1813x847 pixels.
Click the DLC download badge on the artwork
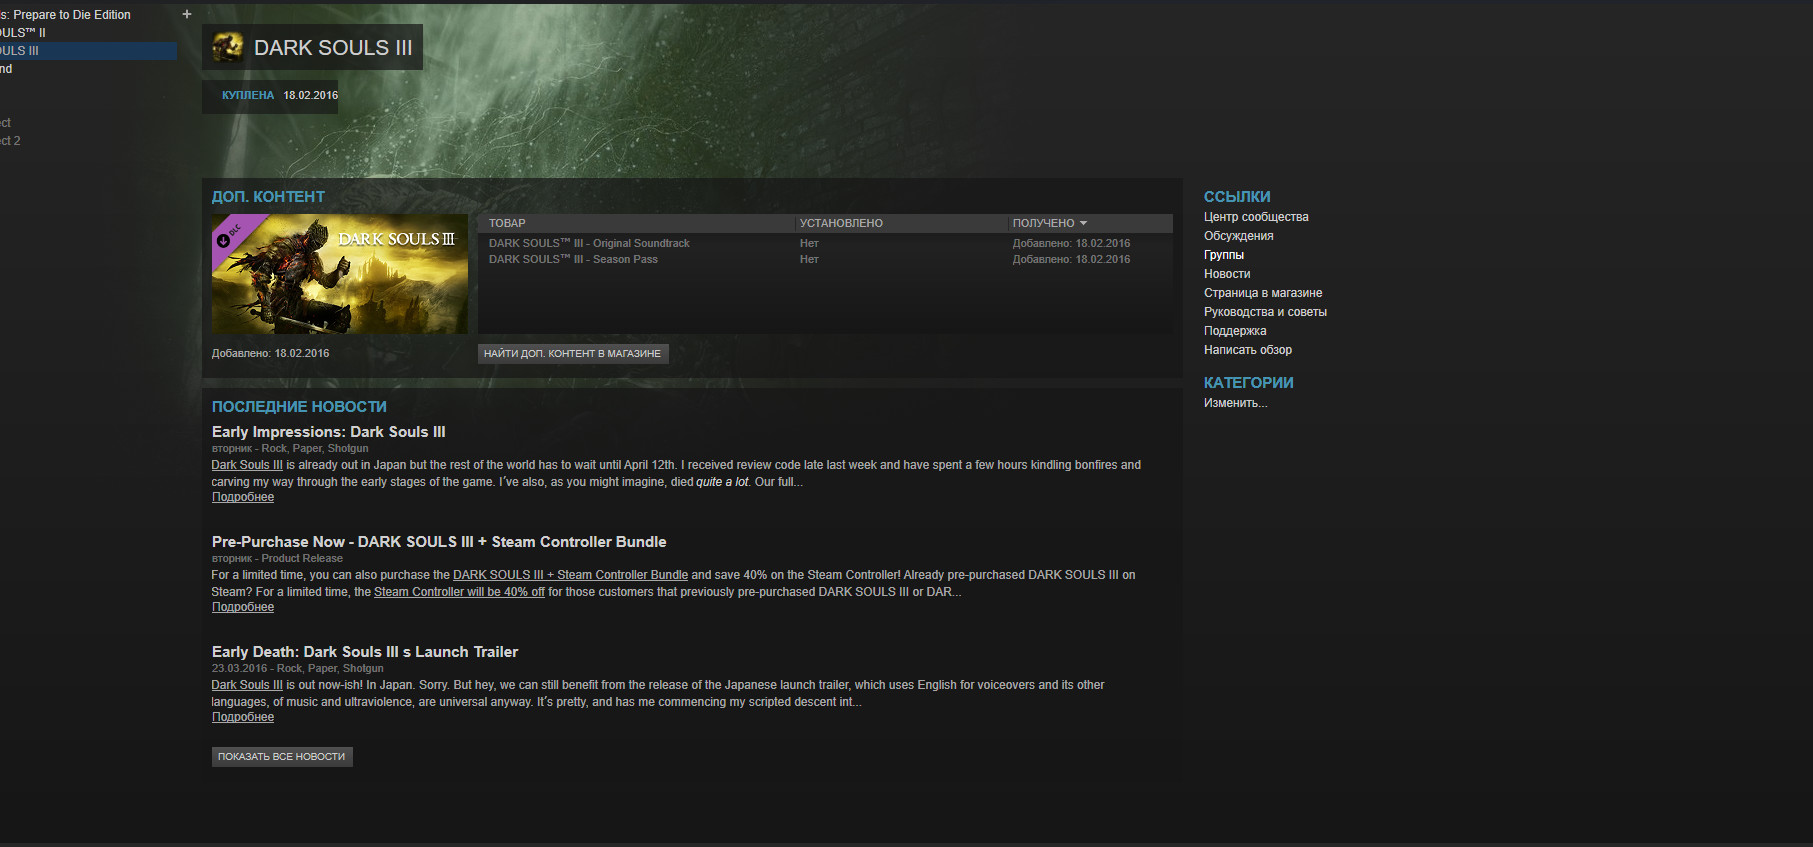point(223,241)
